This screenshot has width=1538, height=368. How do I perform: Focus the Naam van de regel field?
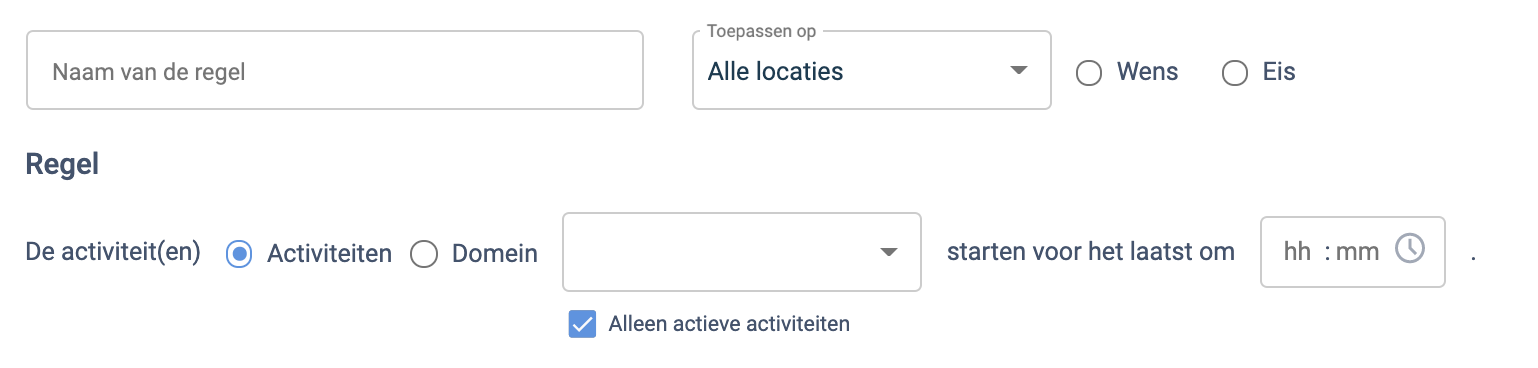[x=335, y=70]
